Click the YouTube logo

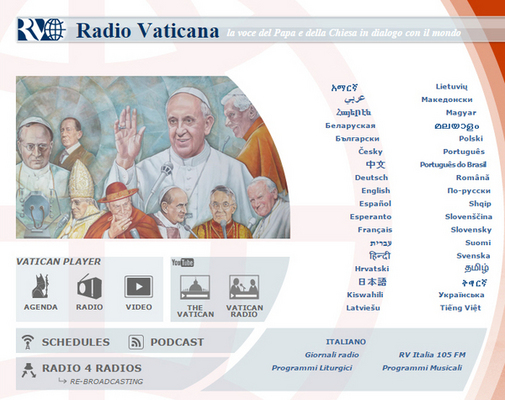(182, 263)
